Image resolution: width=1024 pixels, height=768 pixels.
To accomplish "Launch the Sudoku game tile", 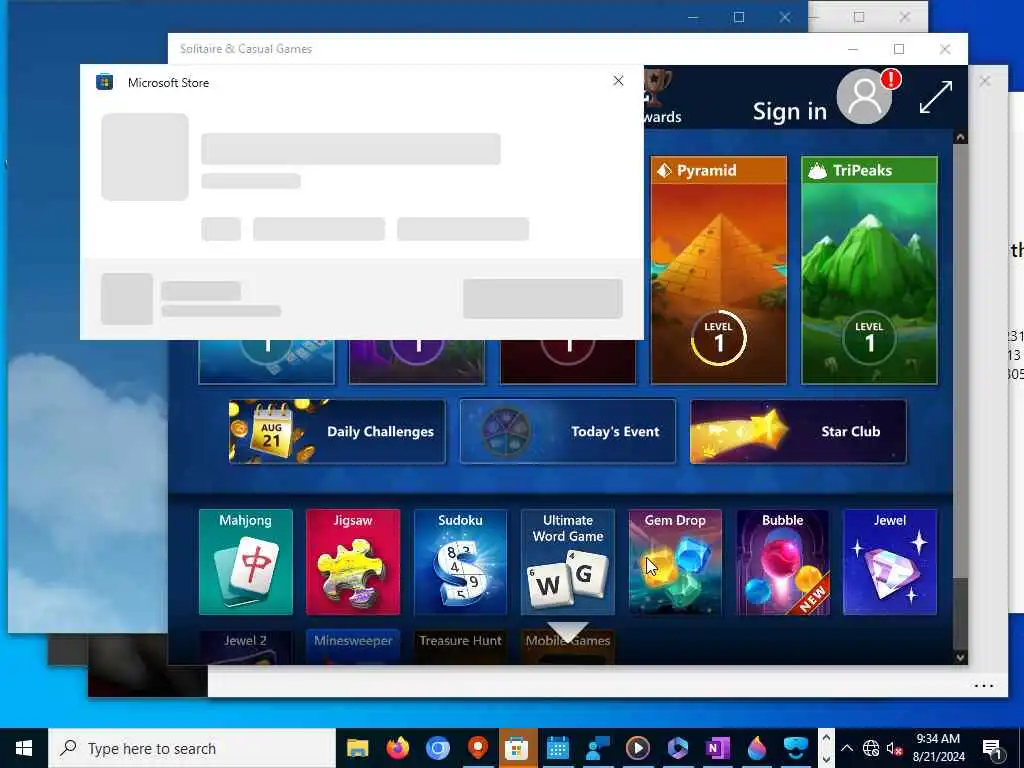I will (x=460, y=562).
